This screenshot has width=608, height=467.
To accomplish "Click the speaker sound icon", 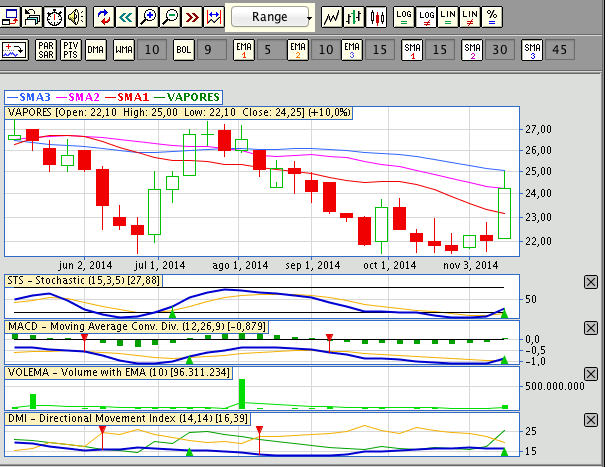I will (x=77, y=17).
